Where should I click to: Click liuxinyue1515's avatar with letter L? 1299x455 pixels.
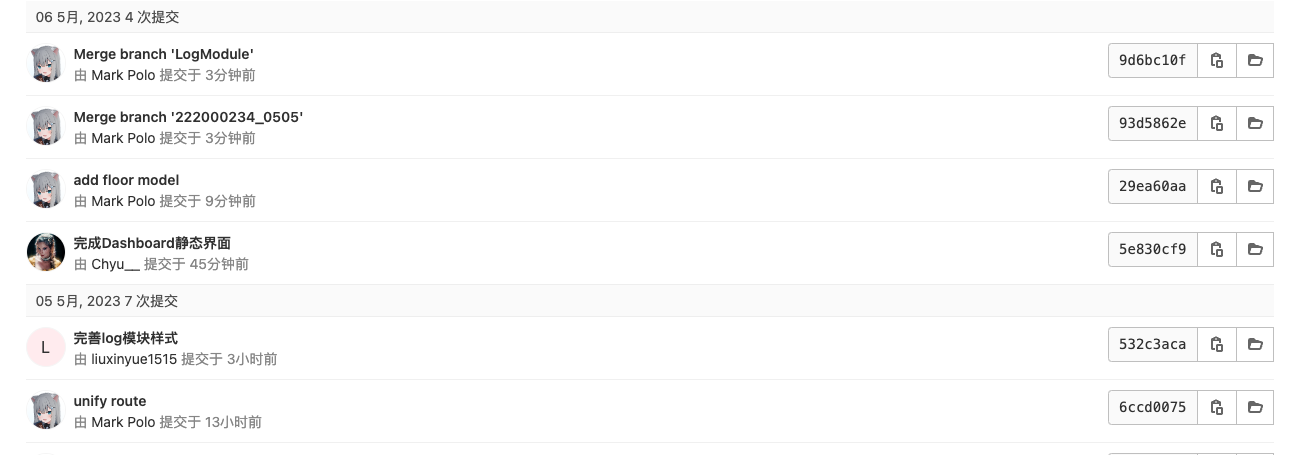[45, 347]
